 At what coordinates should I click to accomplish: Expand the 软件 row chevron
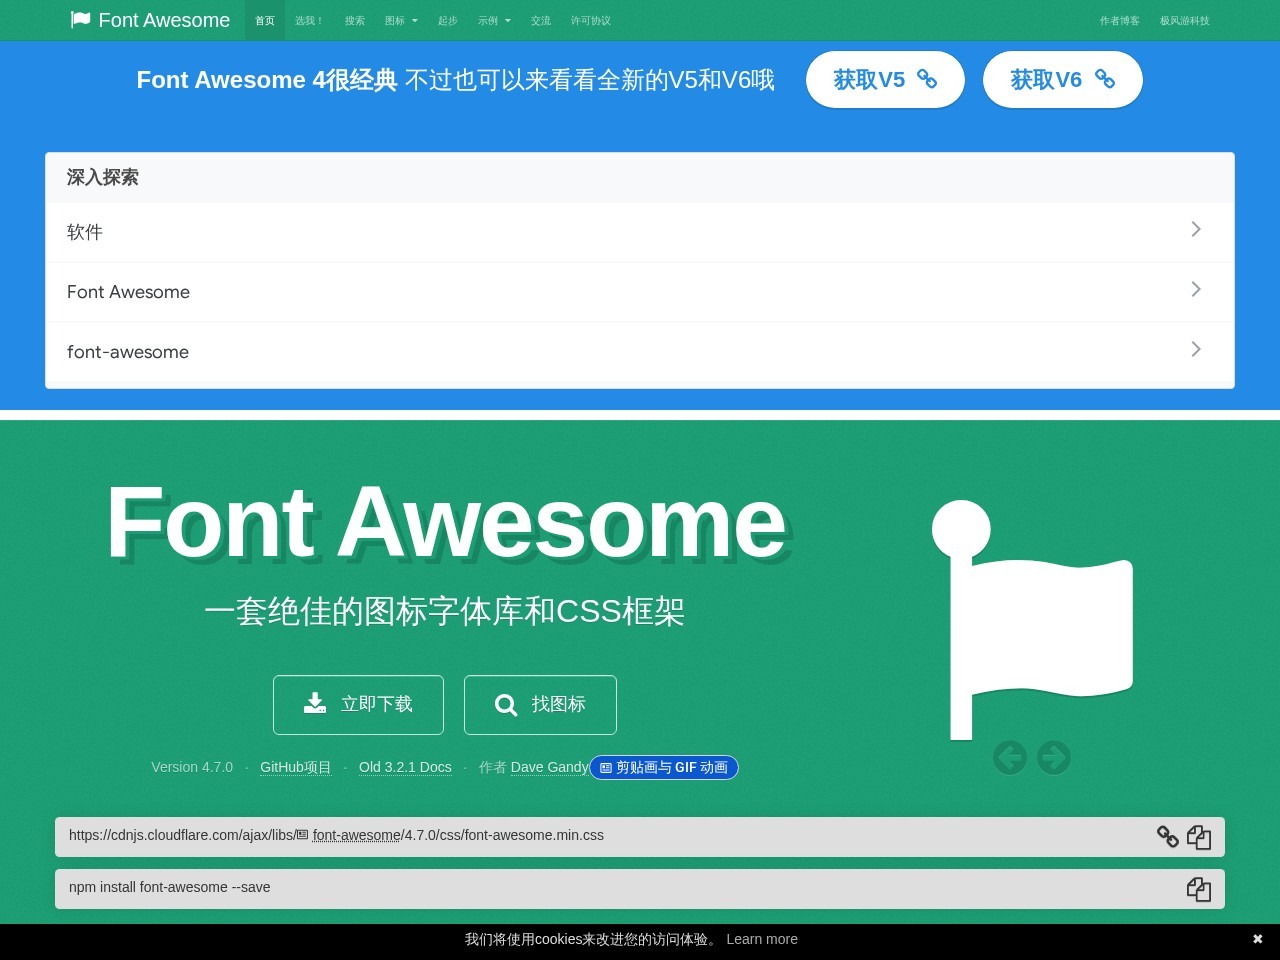(x=1196, y=229)
